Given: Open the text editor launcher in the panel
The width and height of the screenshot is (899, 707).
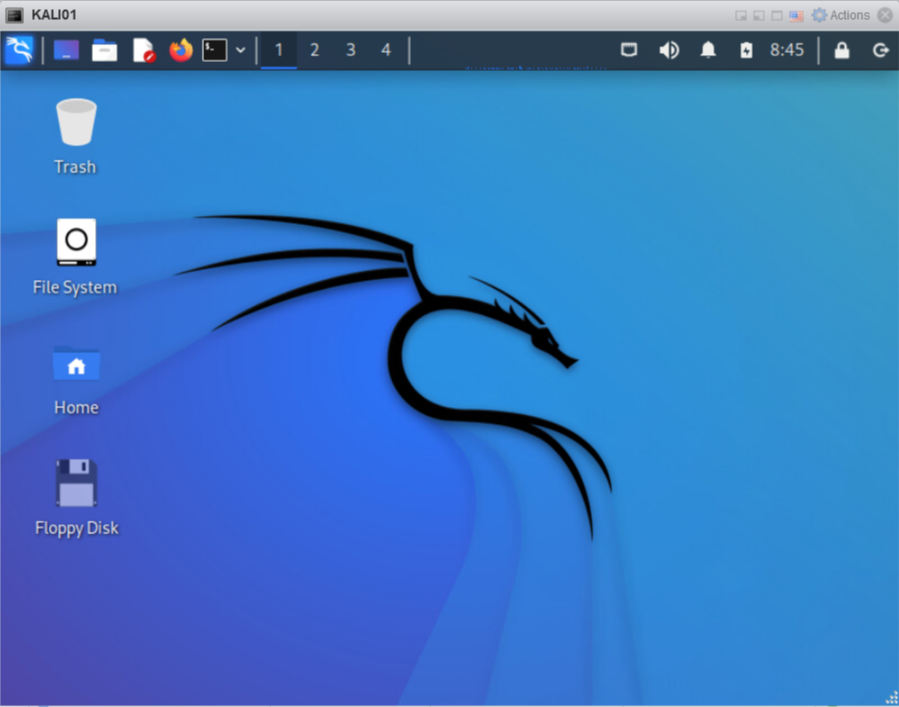Looking at the screenshot, I should click(143, 50).
